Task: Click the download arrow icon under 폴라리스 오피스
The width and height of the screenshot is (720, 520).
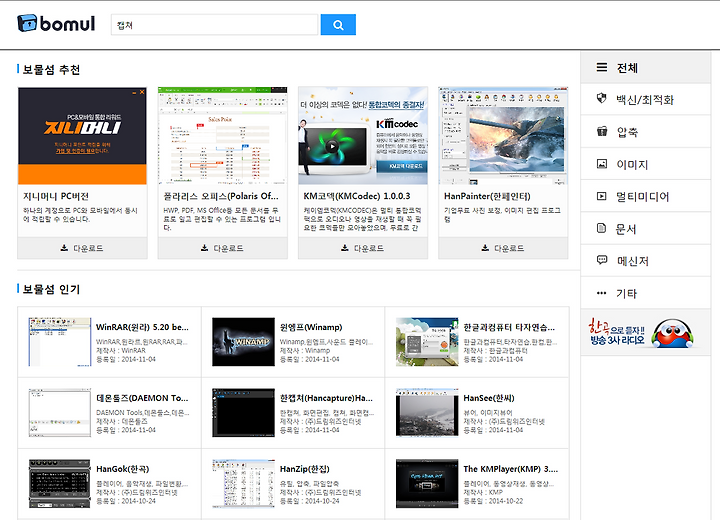Action: tap(204, 248)
